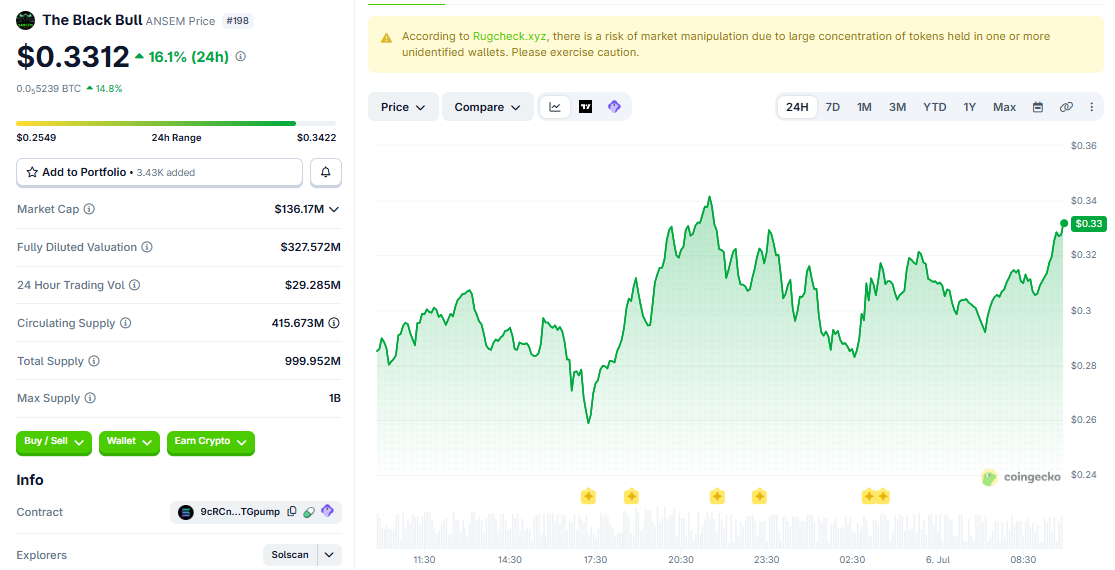Switch to TradingView chart icon
Image resolution: width=1115 pixels, height=570 pixels.
585,107
